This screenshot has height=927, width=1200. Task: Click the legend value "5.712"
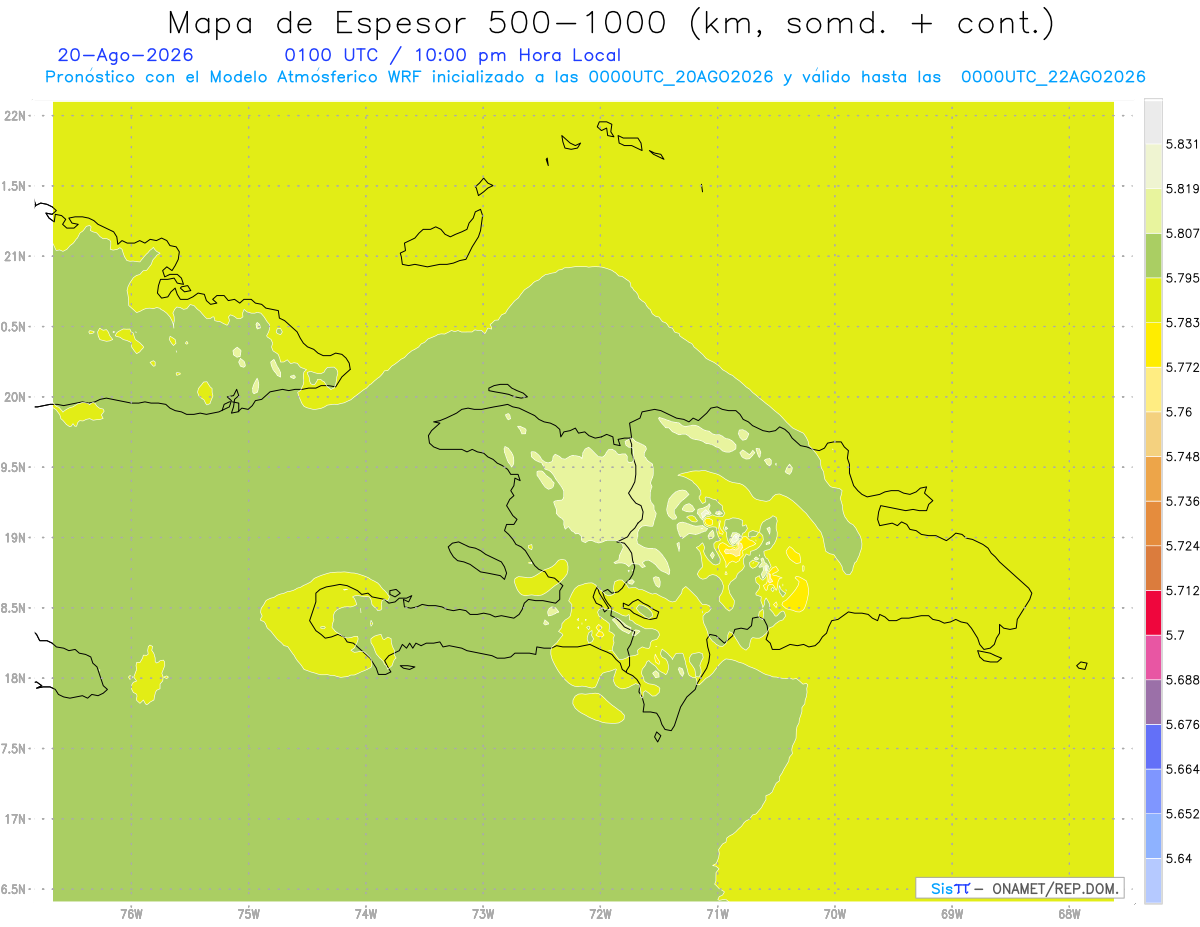1182,590
